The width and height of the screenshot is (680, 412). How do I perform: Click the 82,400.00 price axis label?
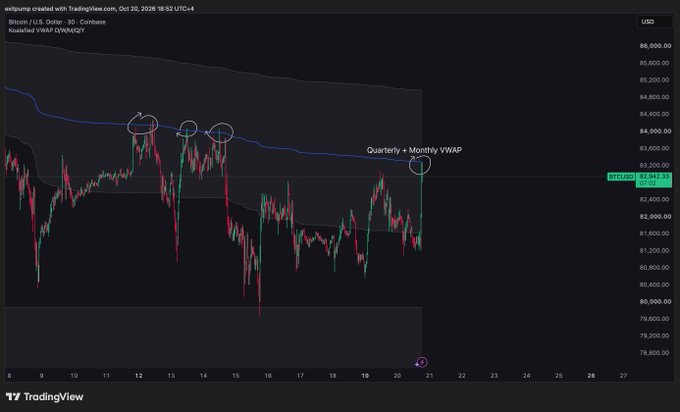pos(655,199)
